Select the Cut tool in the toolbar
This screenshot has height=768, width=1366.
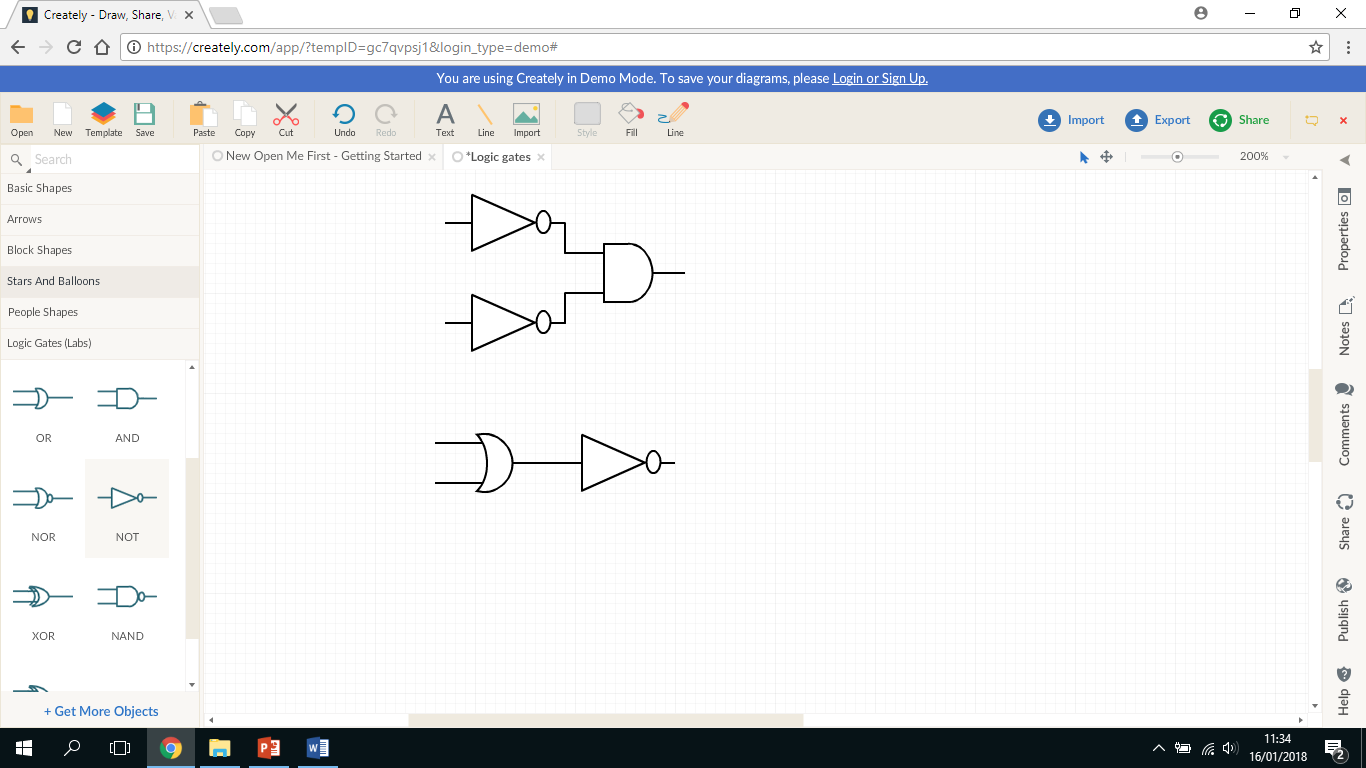coord(286,117)
